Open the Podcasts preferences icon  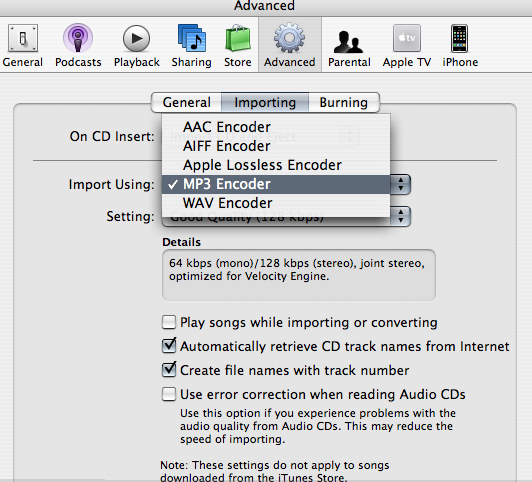click(x=78, y=38)
